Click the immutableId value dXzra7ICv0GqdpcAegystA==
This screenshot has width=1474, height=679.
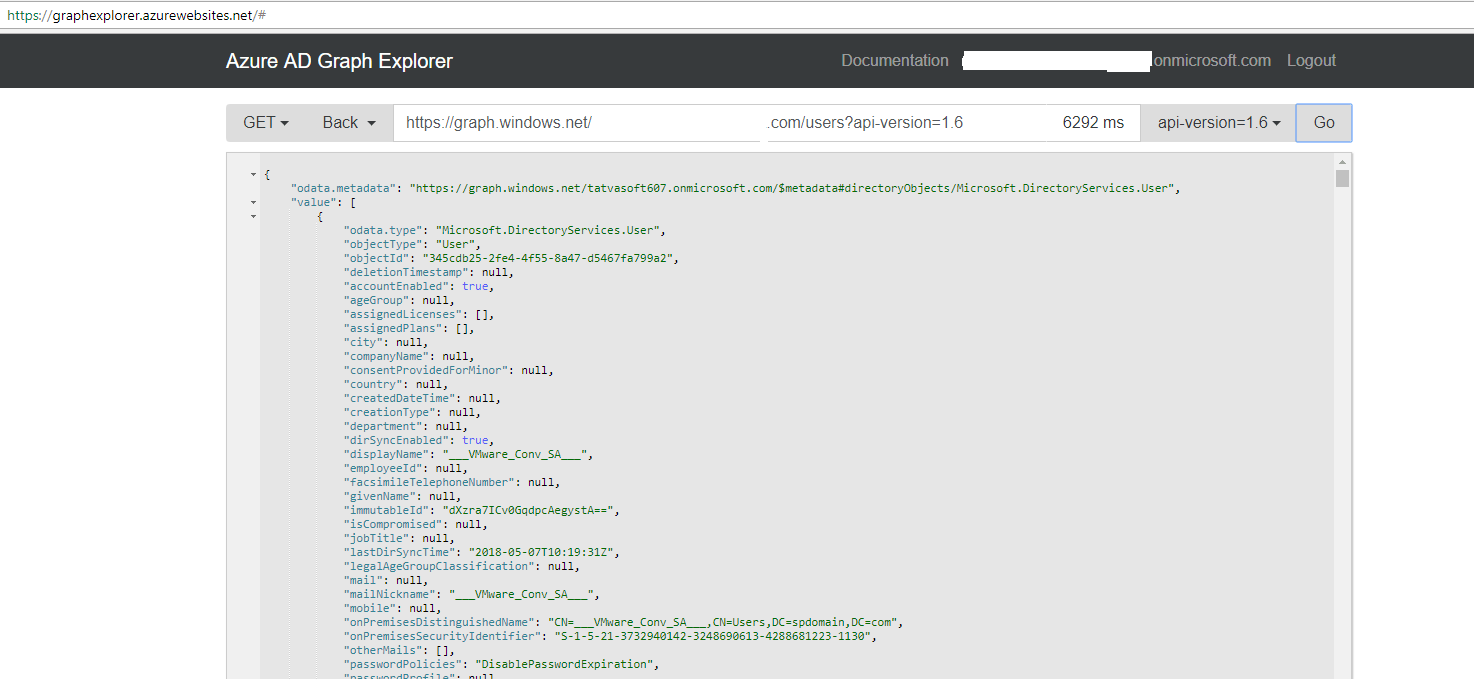coord(529,510)
